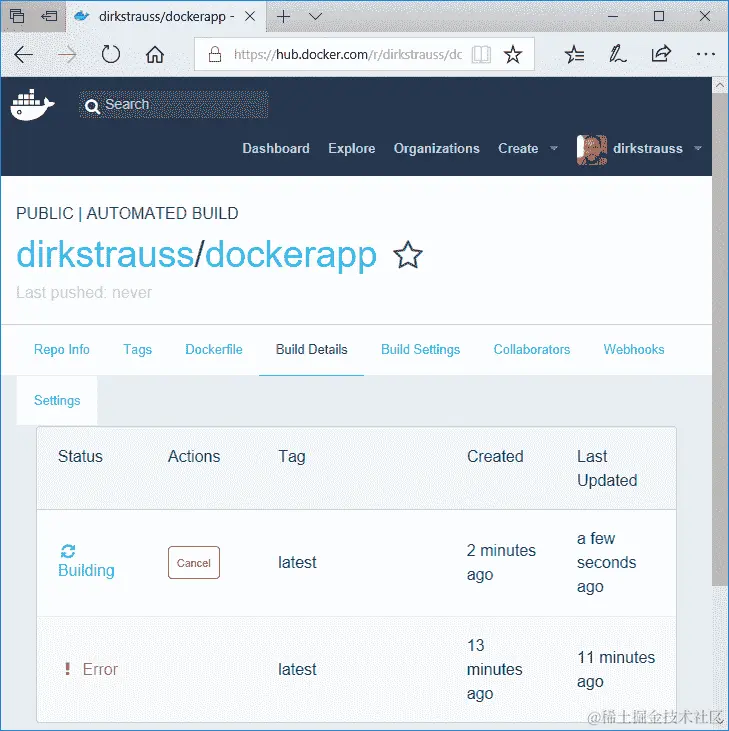This screenshot has height=731, width=729.
Task: Open the browser more options ellipsis
Action: [705, 55]
